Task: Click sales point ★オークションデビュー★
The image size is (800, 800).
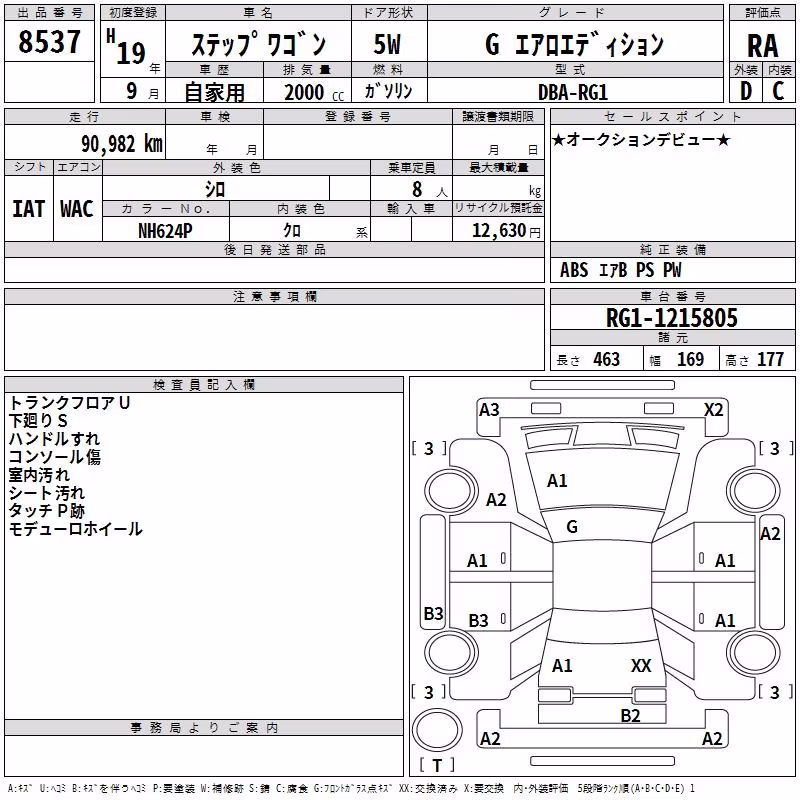Action: (641, 140)
